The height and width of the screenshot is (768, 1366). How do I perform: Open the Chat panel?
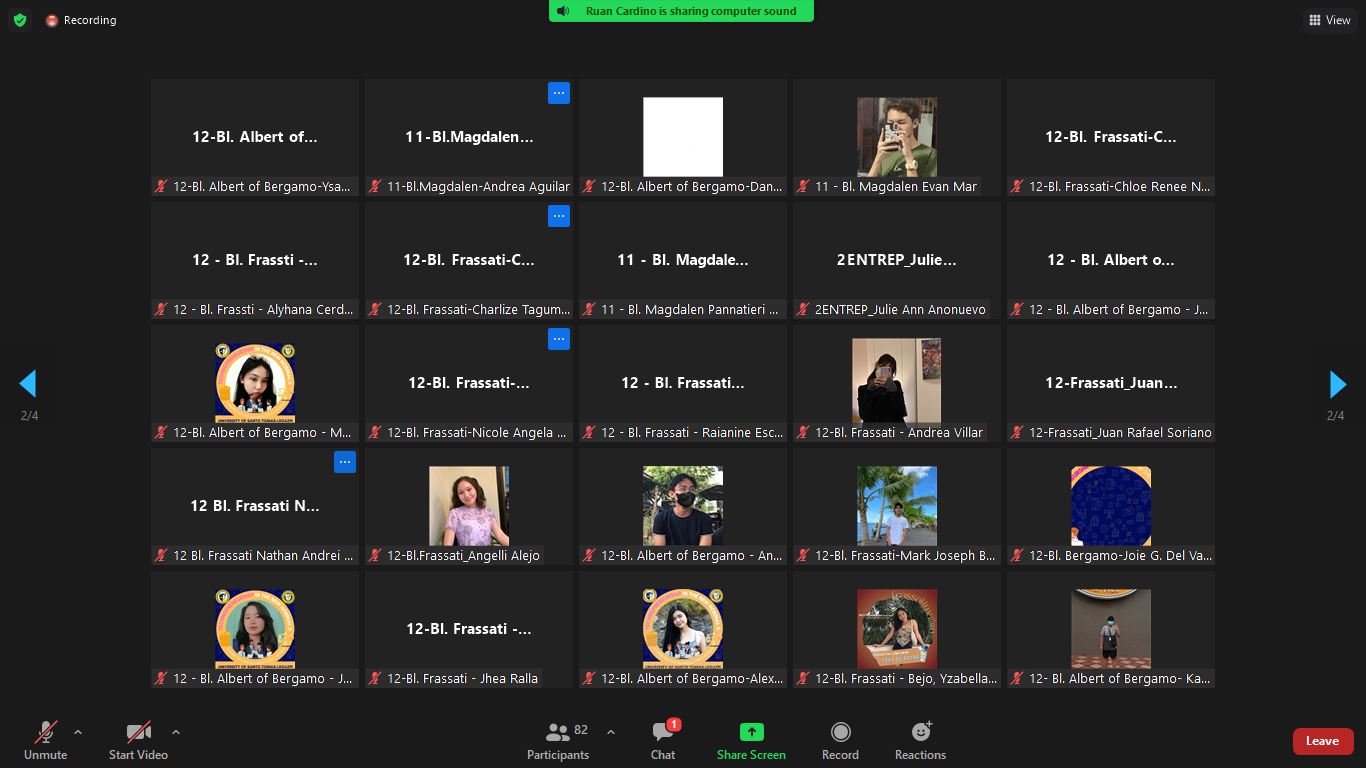point(662,741)
